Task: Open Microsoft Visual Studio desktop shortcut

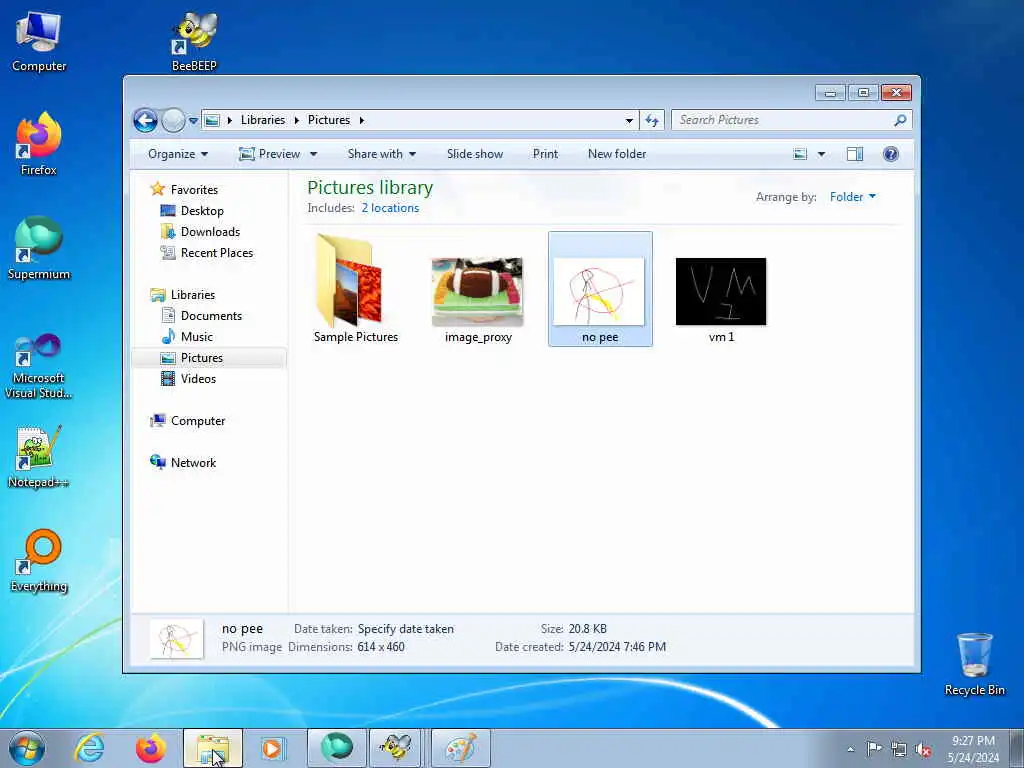Action: coord(39,366)
